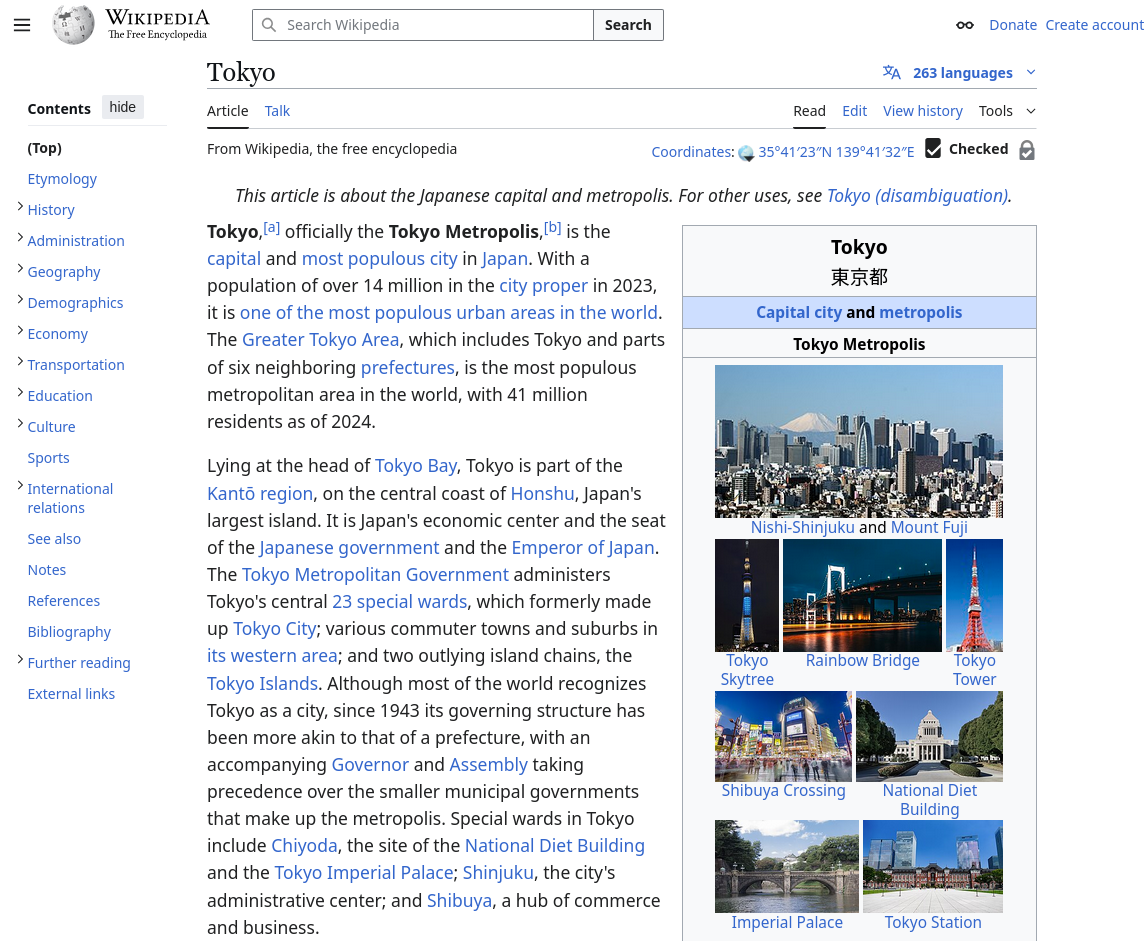Viewport: 1147px width, 941px height.
Task: Go to External links in contents
Action: point(71,694)
